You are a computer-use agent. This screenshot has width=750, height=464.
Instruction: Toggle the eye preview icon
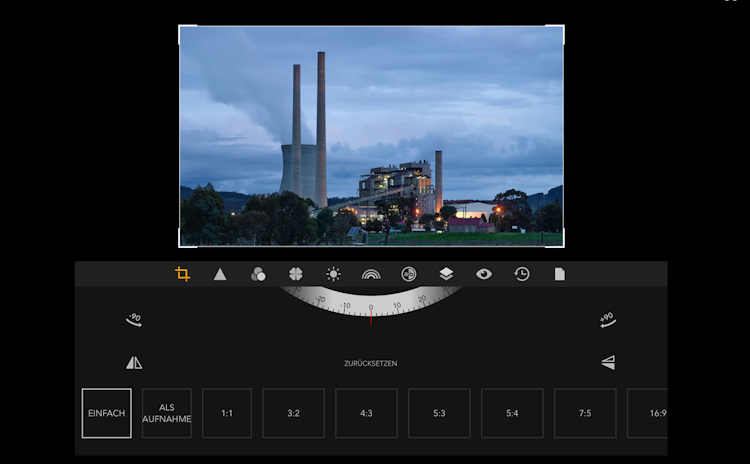coord(484,274)
